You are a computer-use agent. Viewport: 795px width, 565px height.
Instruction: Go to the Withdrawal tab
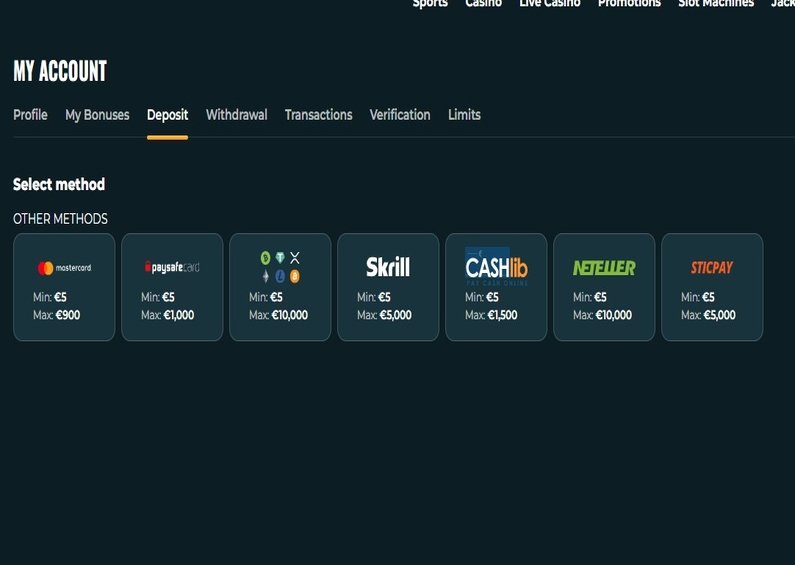pyautogui.click(x=237, y=115)
